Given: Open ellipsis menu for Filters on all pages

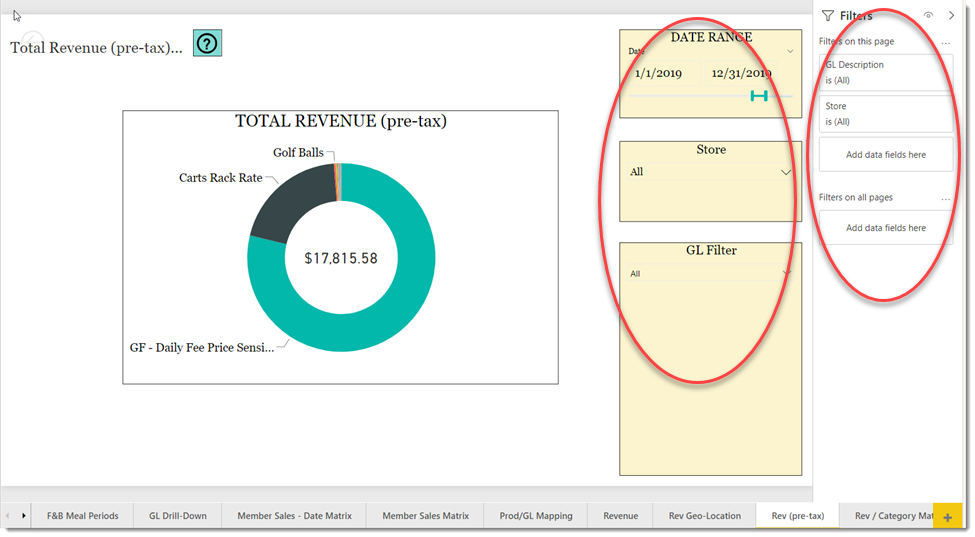Looking at the screenshot, I should coord(946,198).
